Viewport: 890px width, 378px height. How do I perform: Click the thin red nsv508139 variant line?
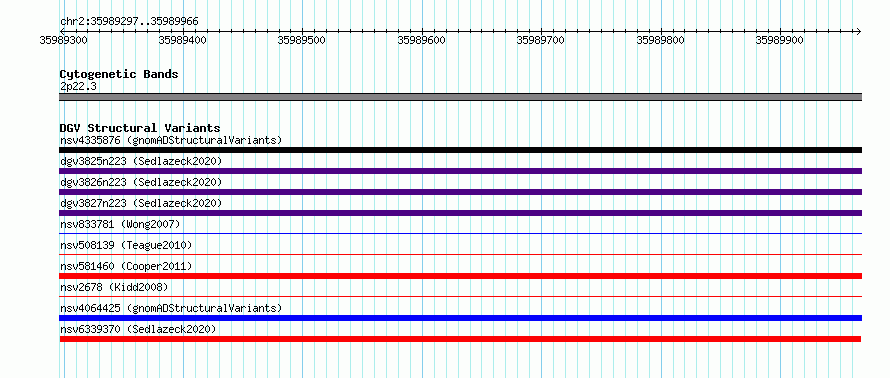coord(461,254)
